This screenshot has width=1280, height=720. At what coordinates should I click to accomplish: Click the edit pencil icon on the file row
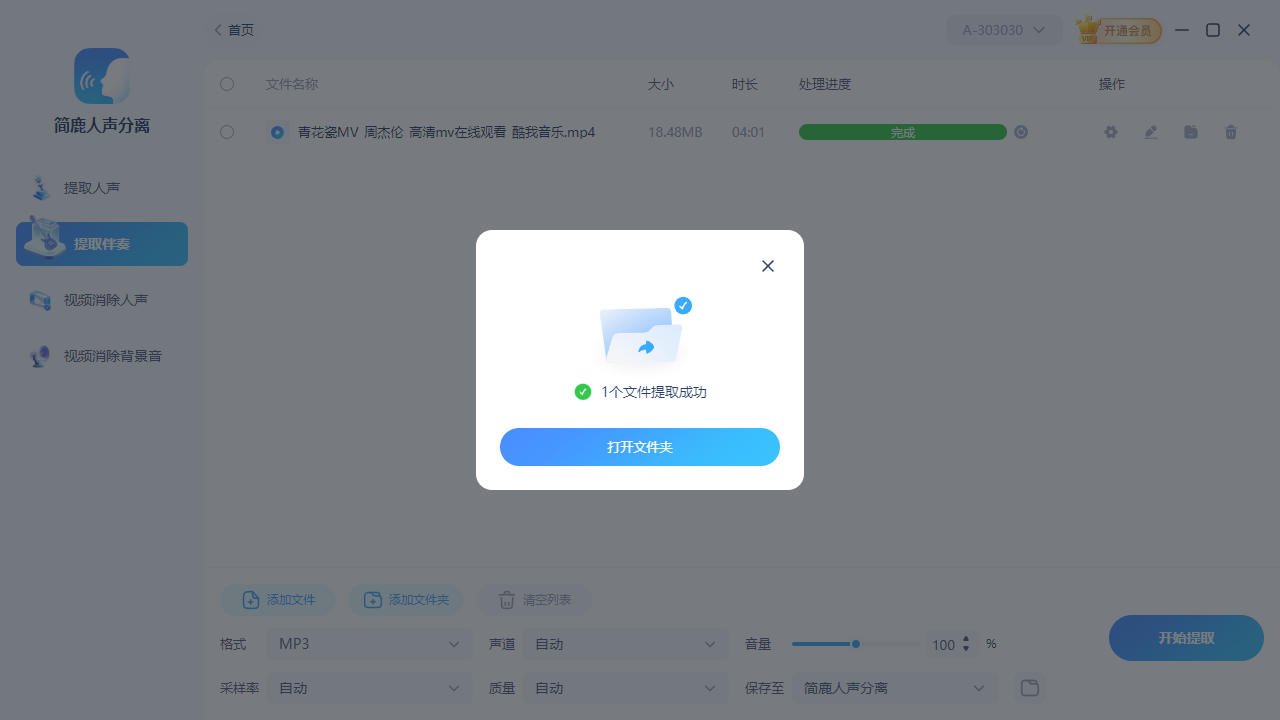[1150, 131]
